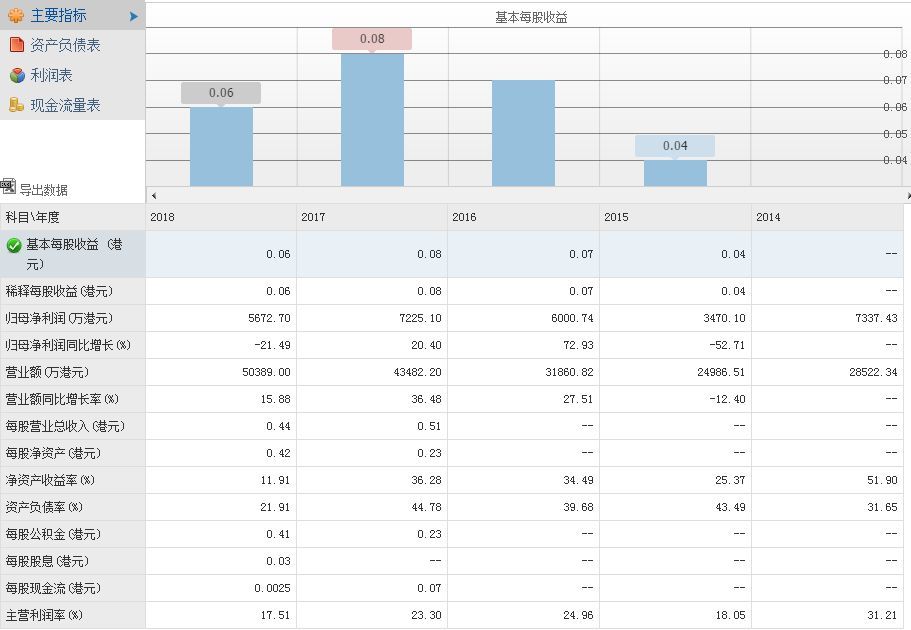Open the 利润表 menu item
Image resolution: width=911 pixels, height=630 pixels.
click(51, 75)
